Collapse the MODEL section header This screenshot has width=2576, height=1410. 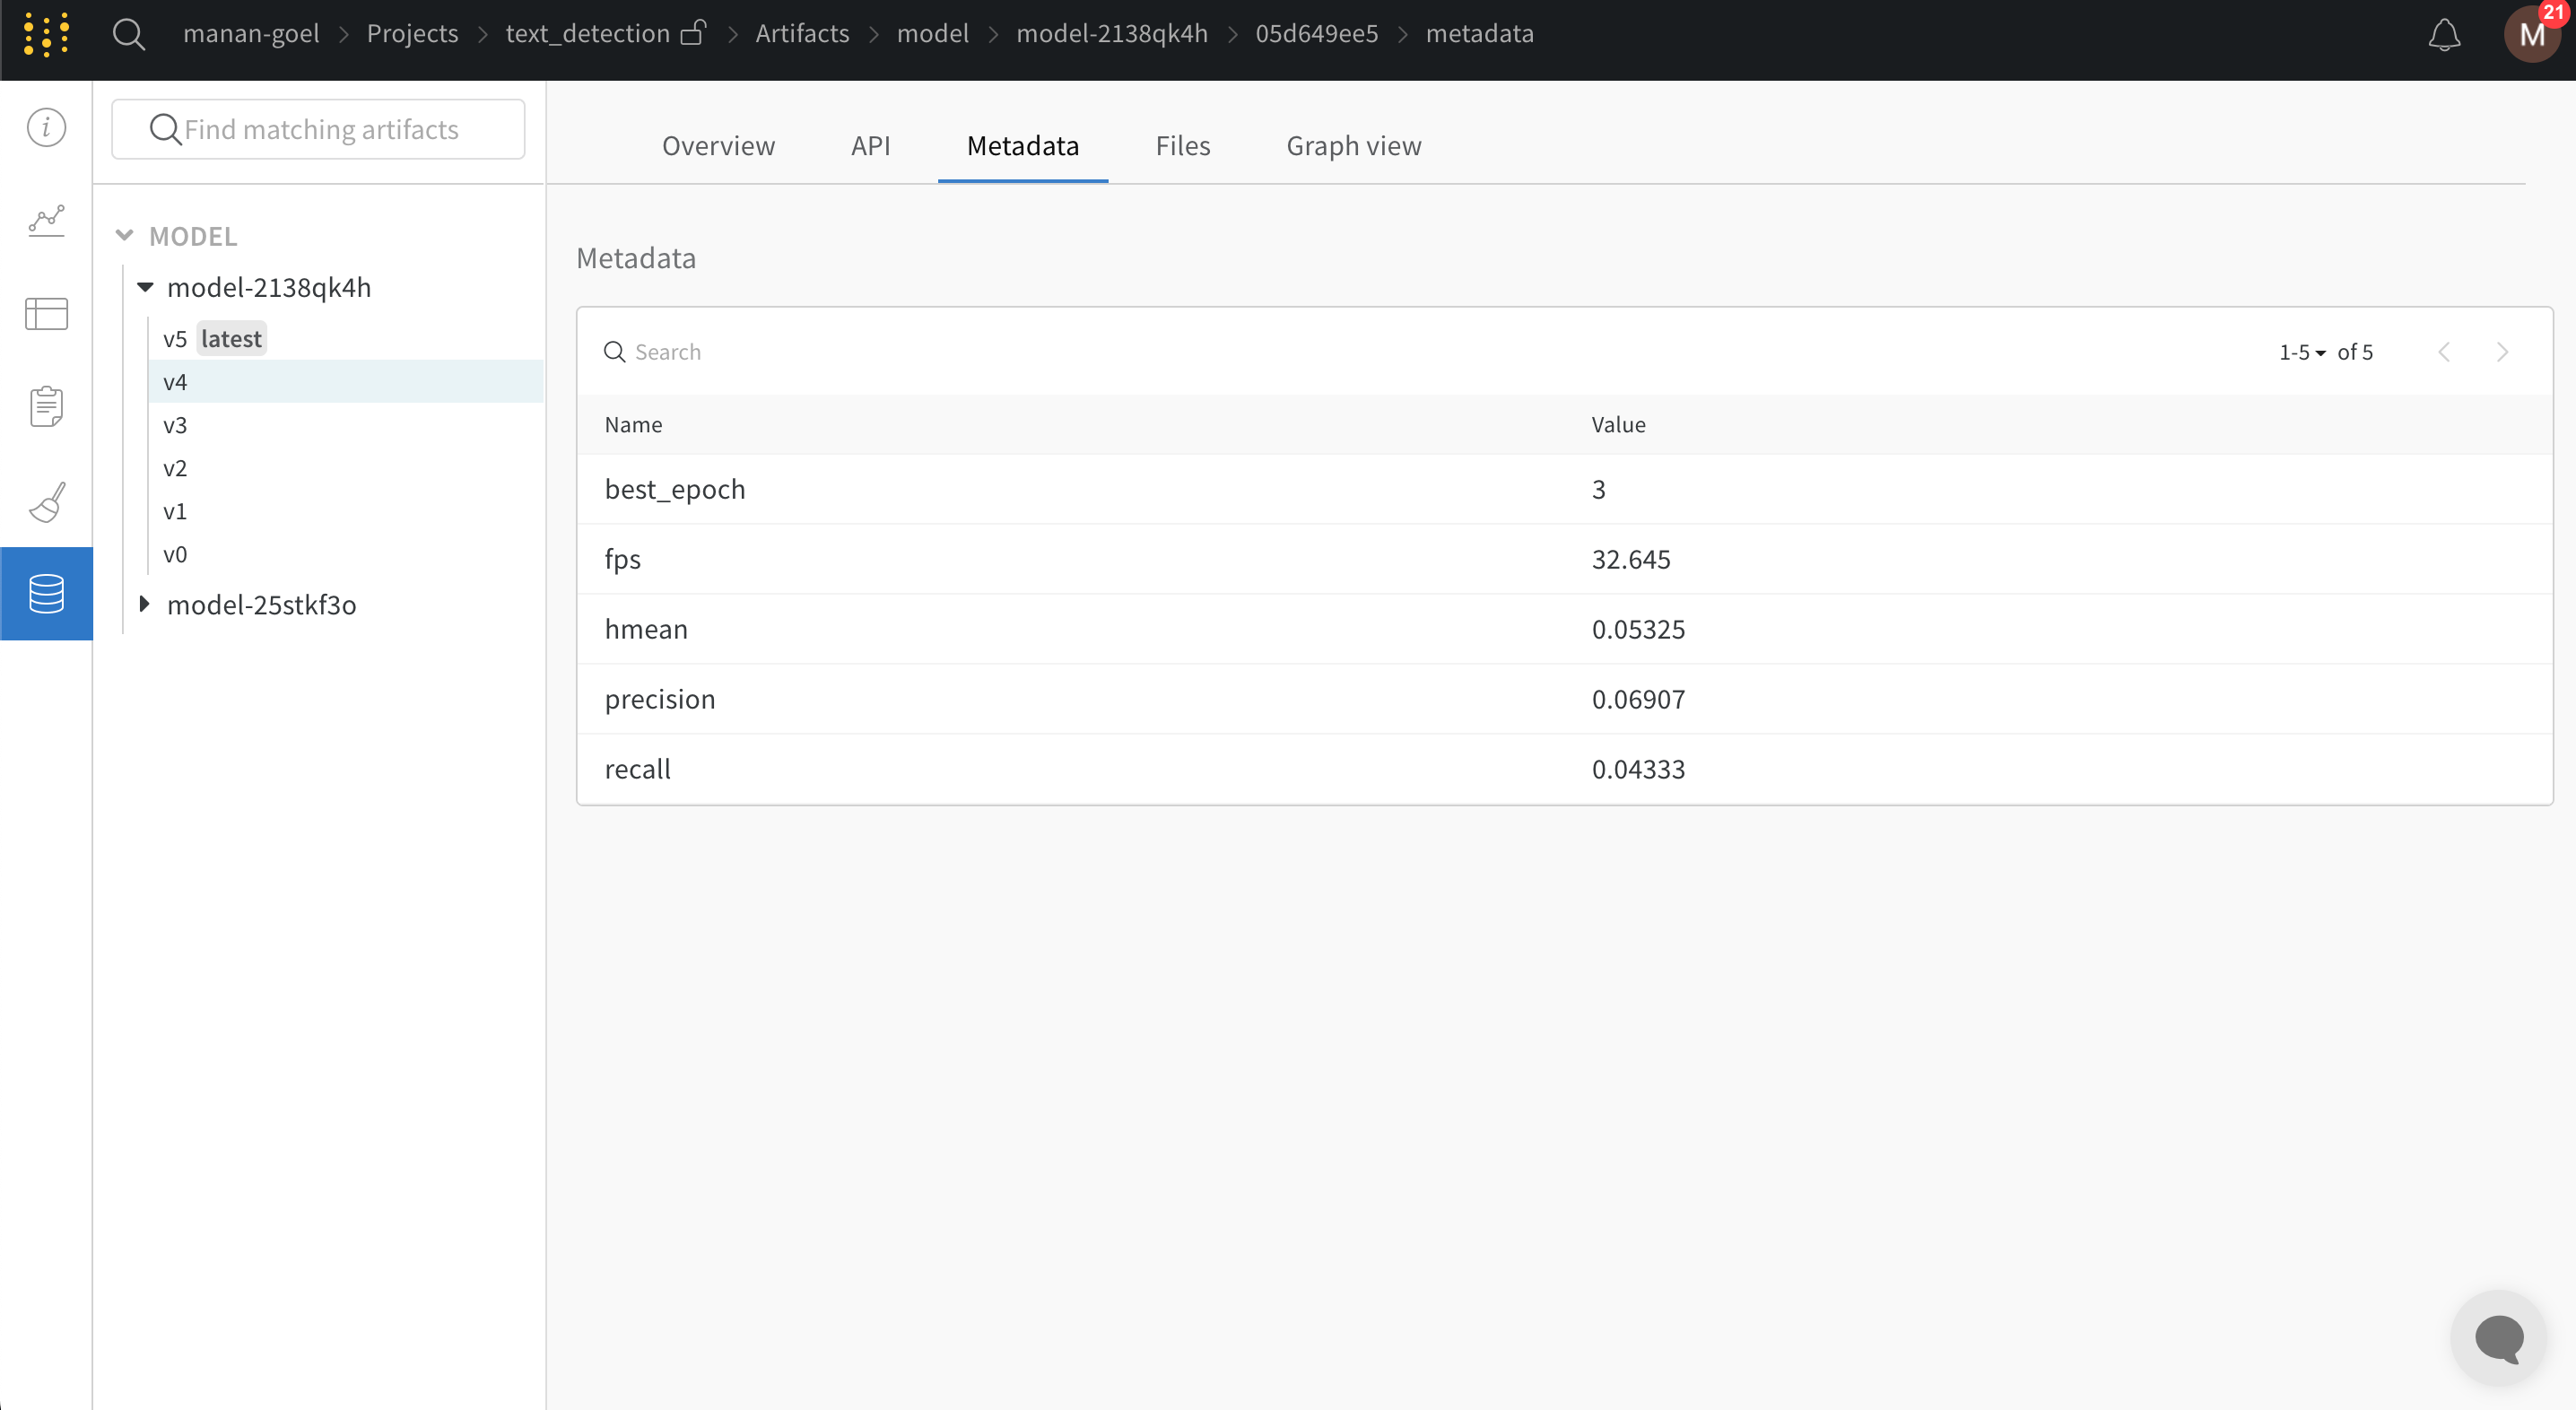click(x=124, y=234)
